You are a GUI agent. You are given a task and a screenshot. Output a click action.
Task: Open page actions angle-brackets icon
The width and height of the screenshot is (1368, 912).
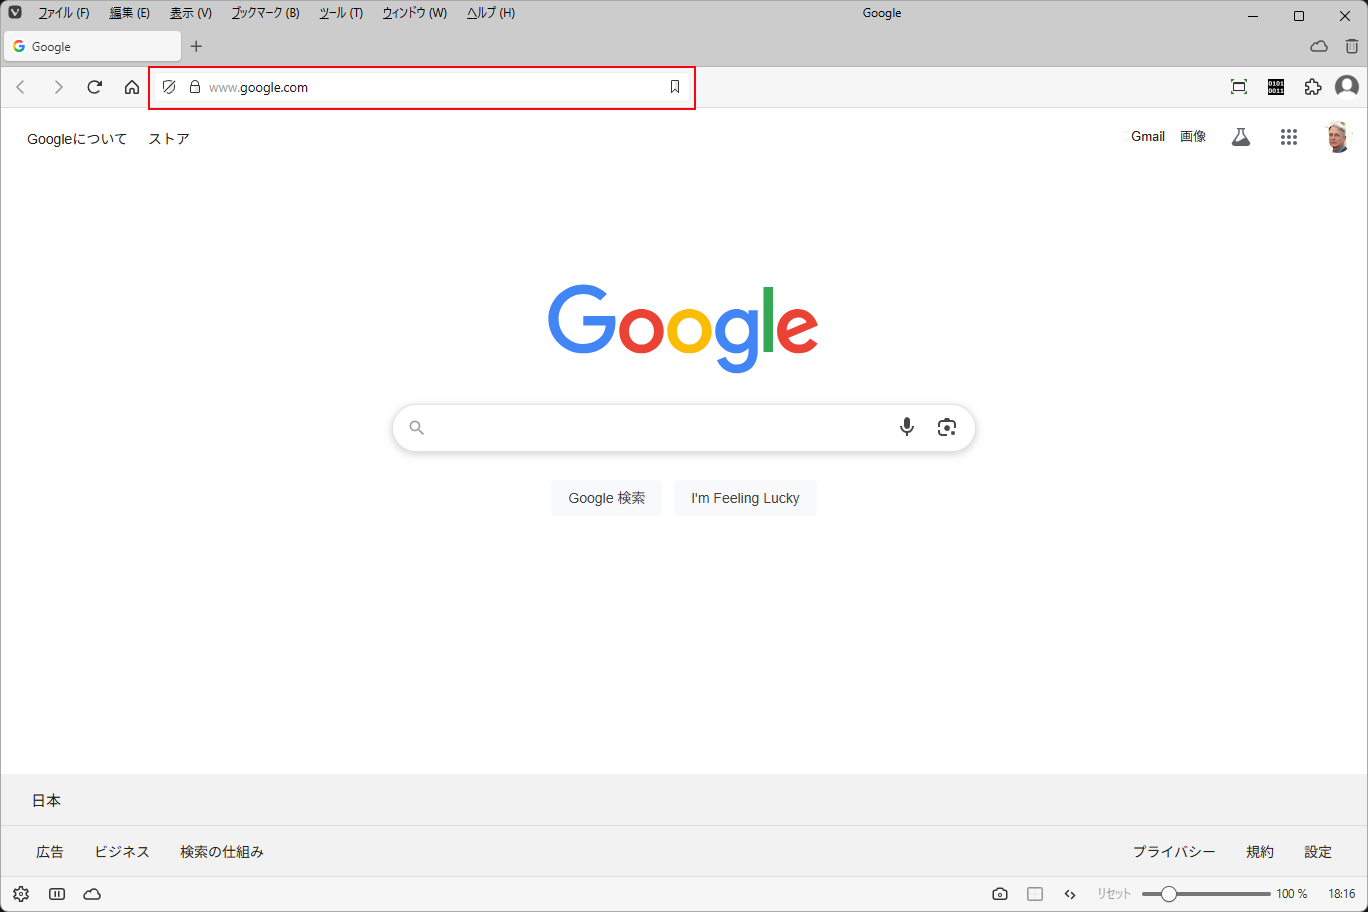click(1070, 894)
